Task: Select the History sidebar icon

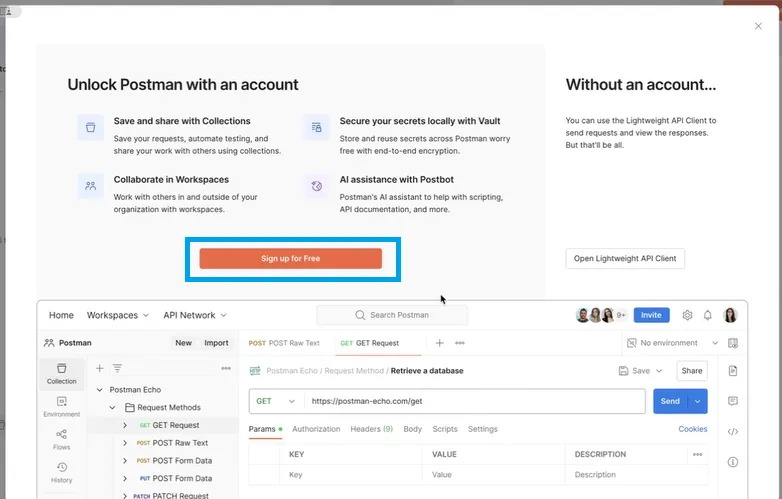Action: 62,473
